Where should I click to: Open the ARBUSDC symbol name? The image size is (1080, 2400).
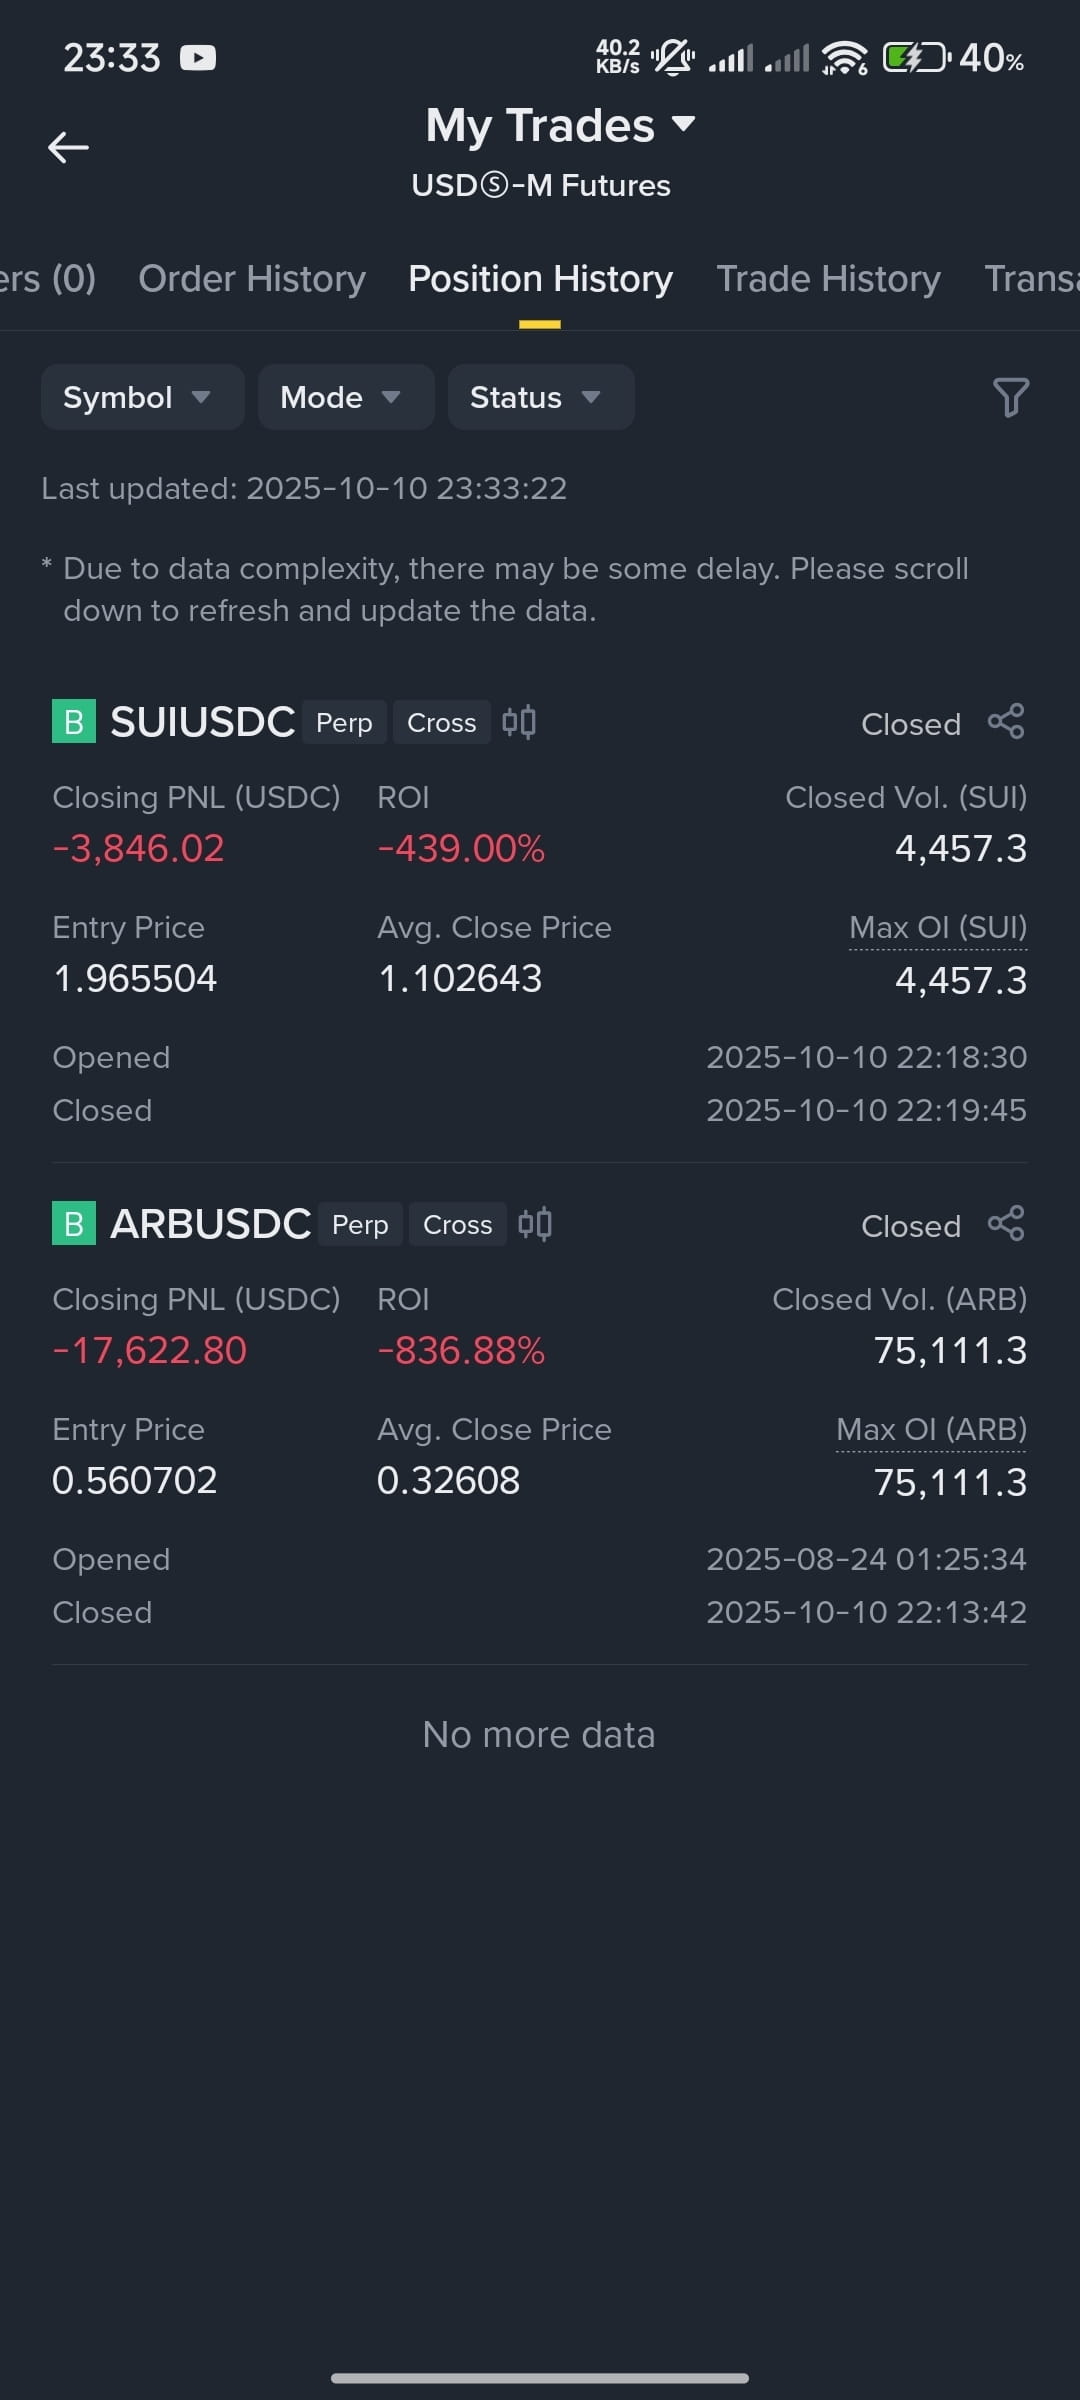pos(210,1224)
